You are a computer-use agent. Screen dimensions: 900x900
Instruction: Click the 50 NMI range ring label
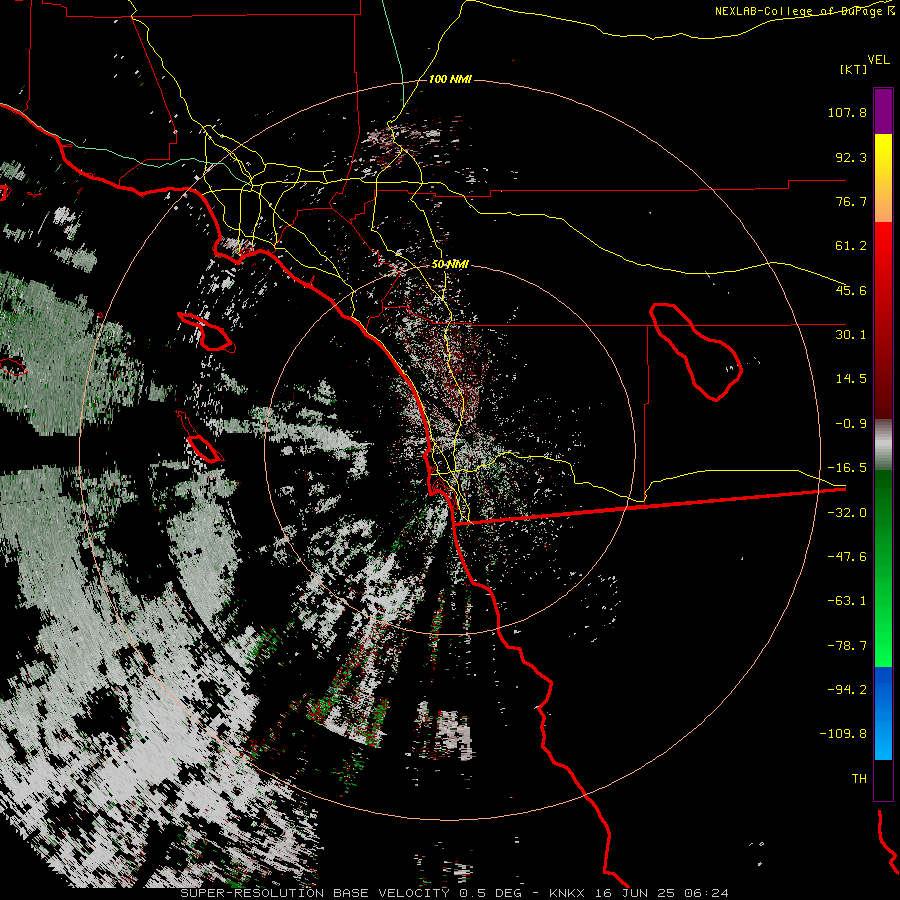coord(450,264)
